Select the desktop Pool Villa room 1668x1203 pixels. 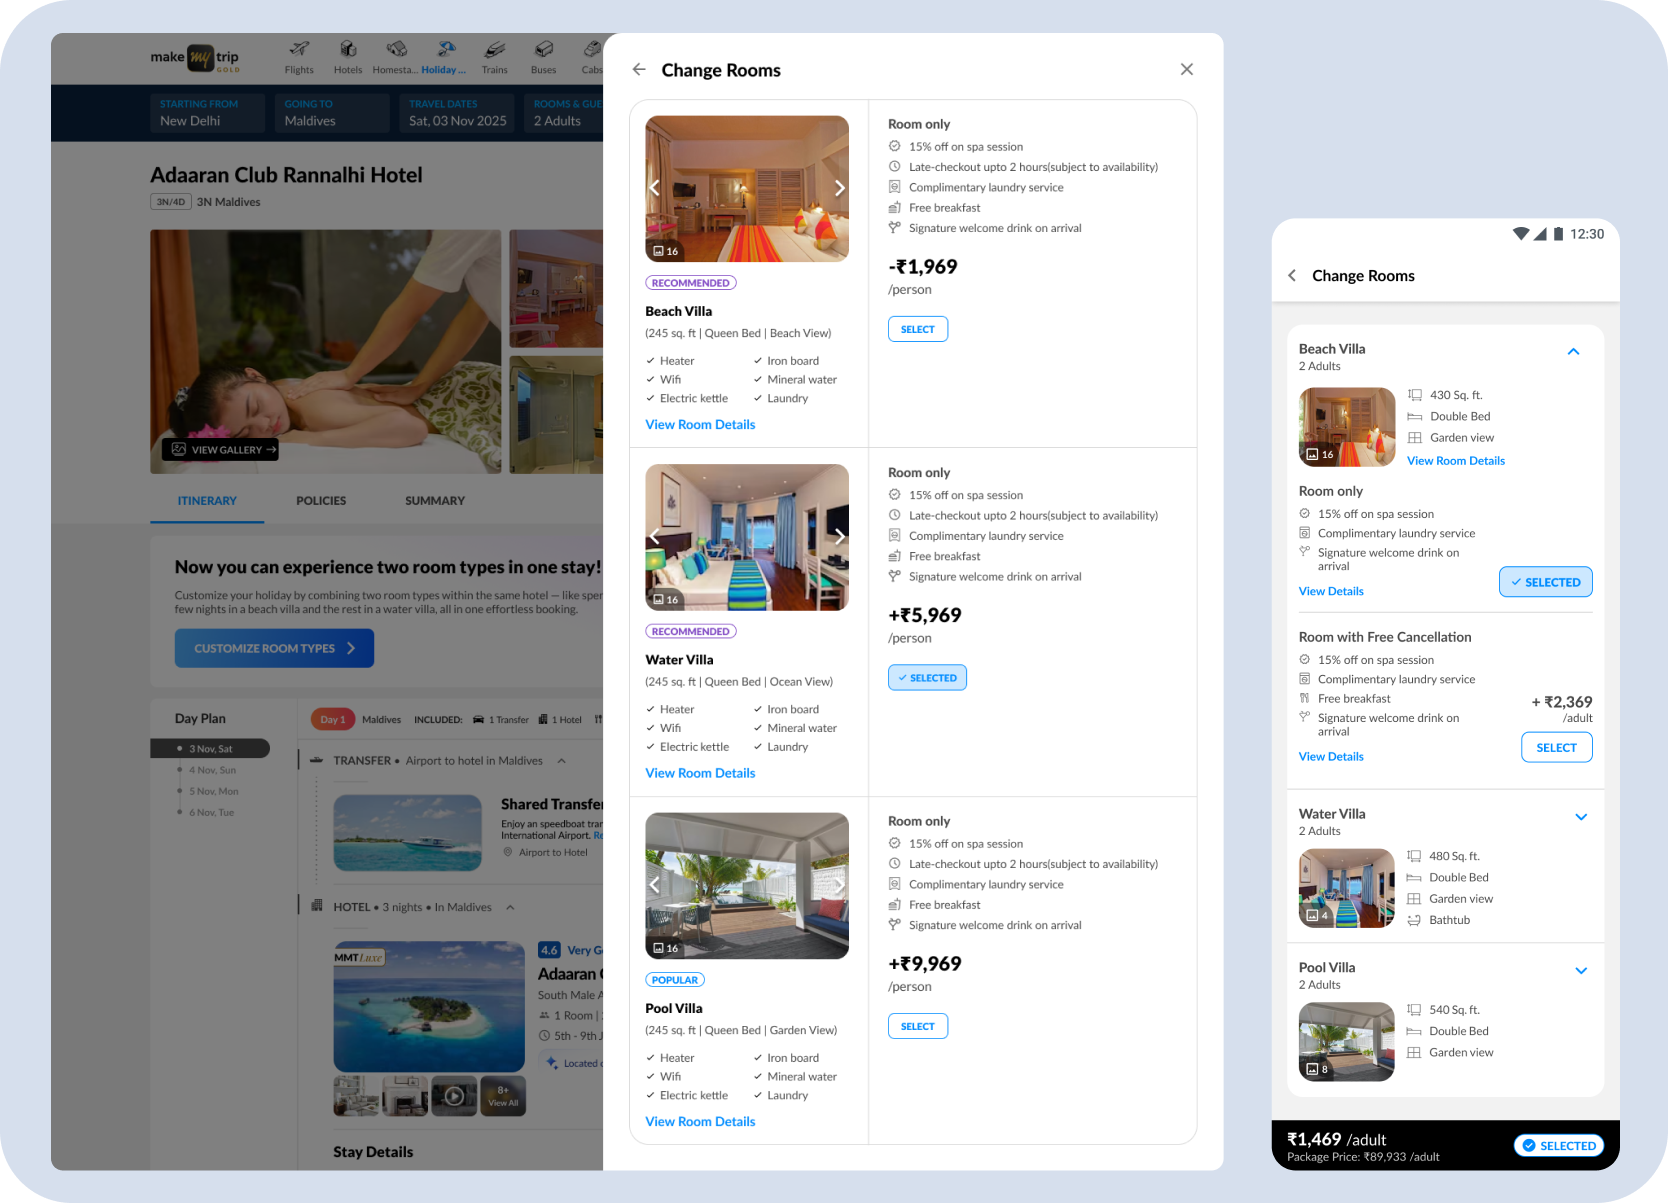[918, 1026]
